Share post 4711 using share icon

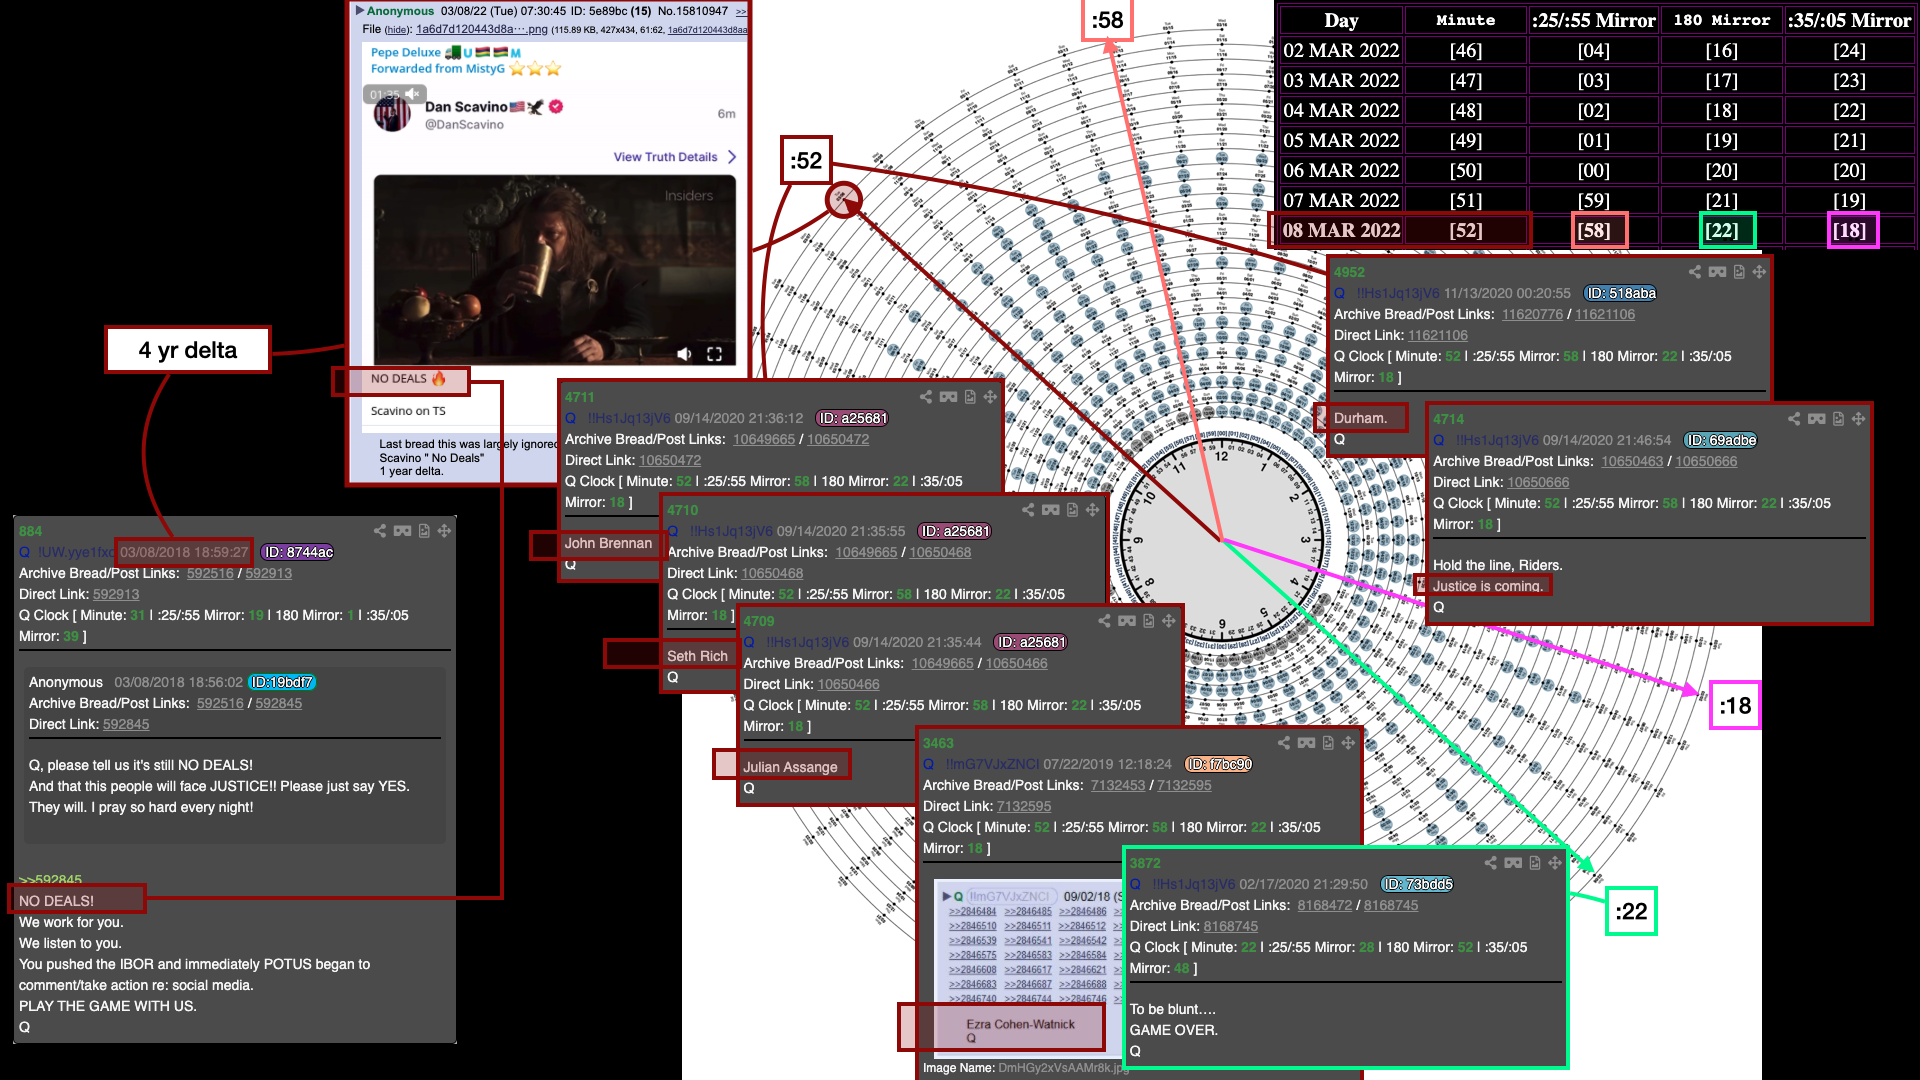[926, 397]
